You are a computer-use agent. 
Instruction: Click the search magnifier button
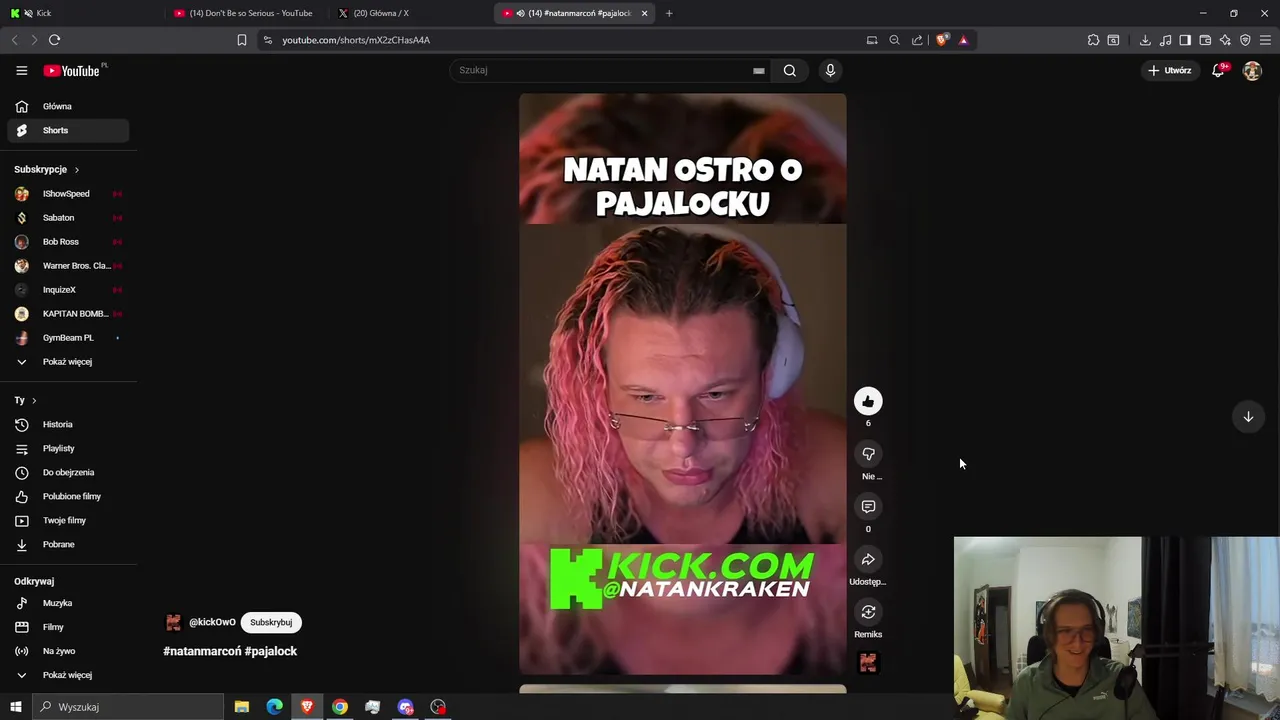coord(790,70)
